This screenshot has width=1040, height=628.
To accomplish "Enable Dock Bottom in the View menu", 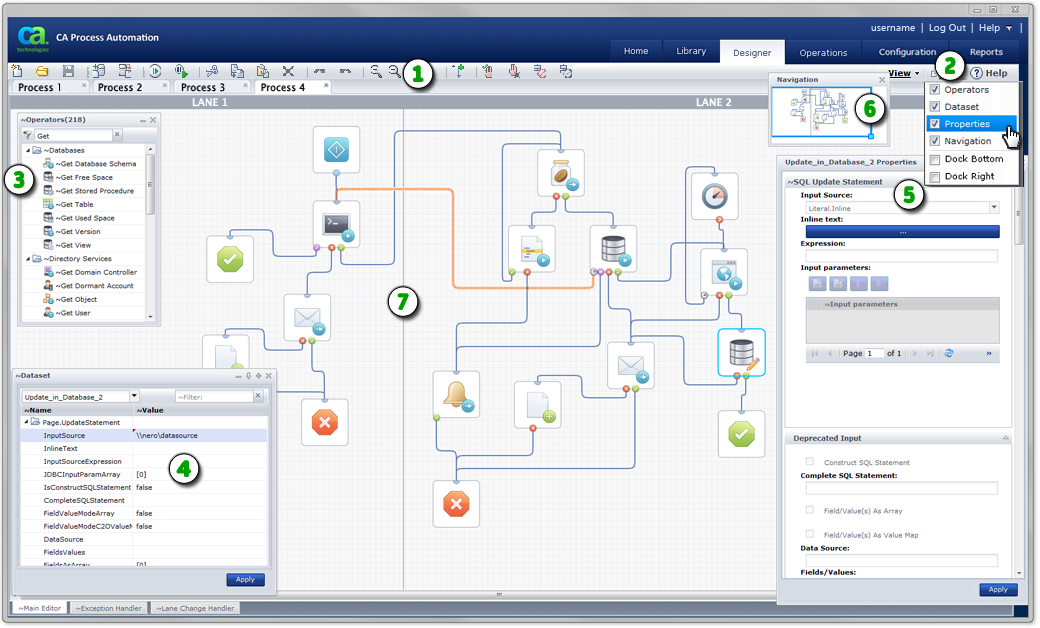I will tap(968, 158).
